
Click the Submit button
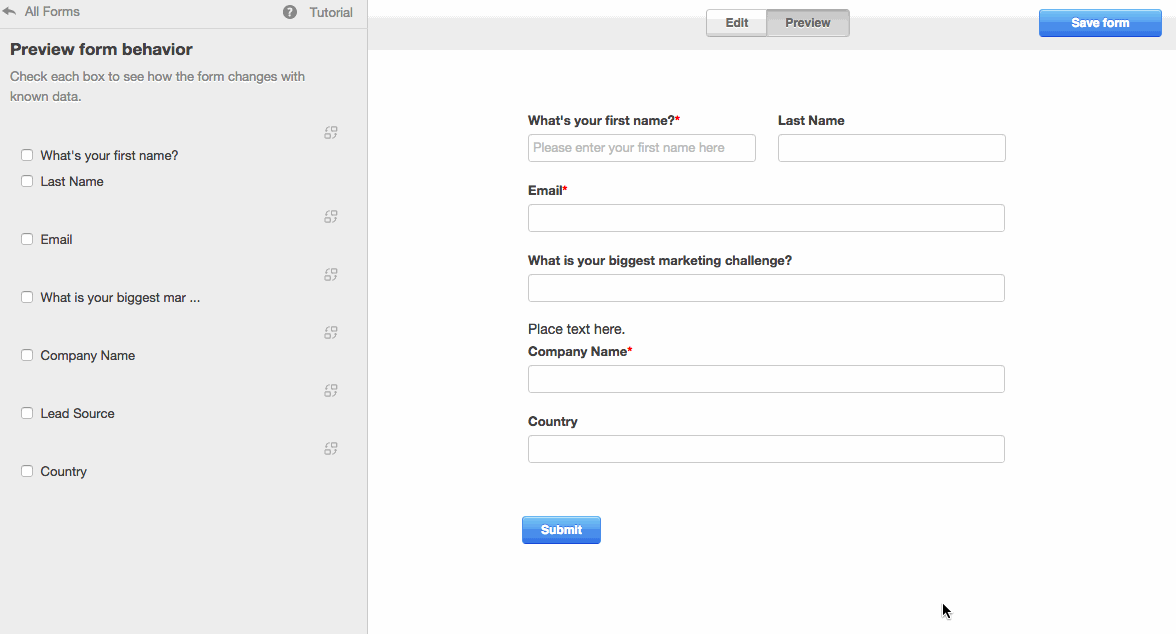[x=561, y=530]
